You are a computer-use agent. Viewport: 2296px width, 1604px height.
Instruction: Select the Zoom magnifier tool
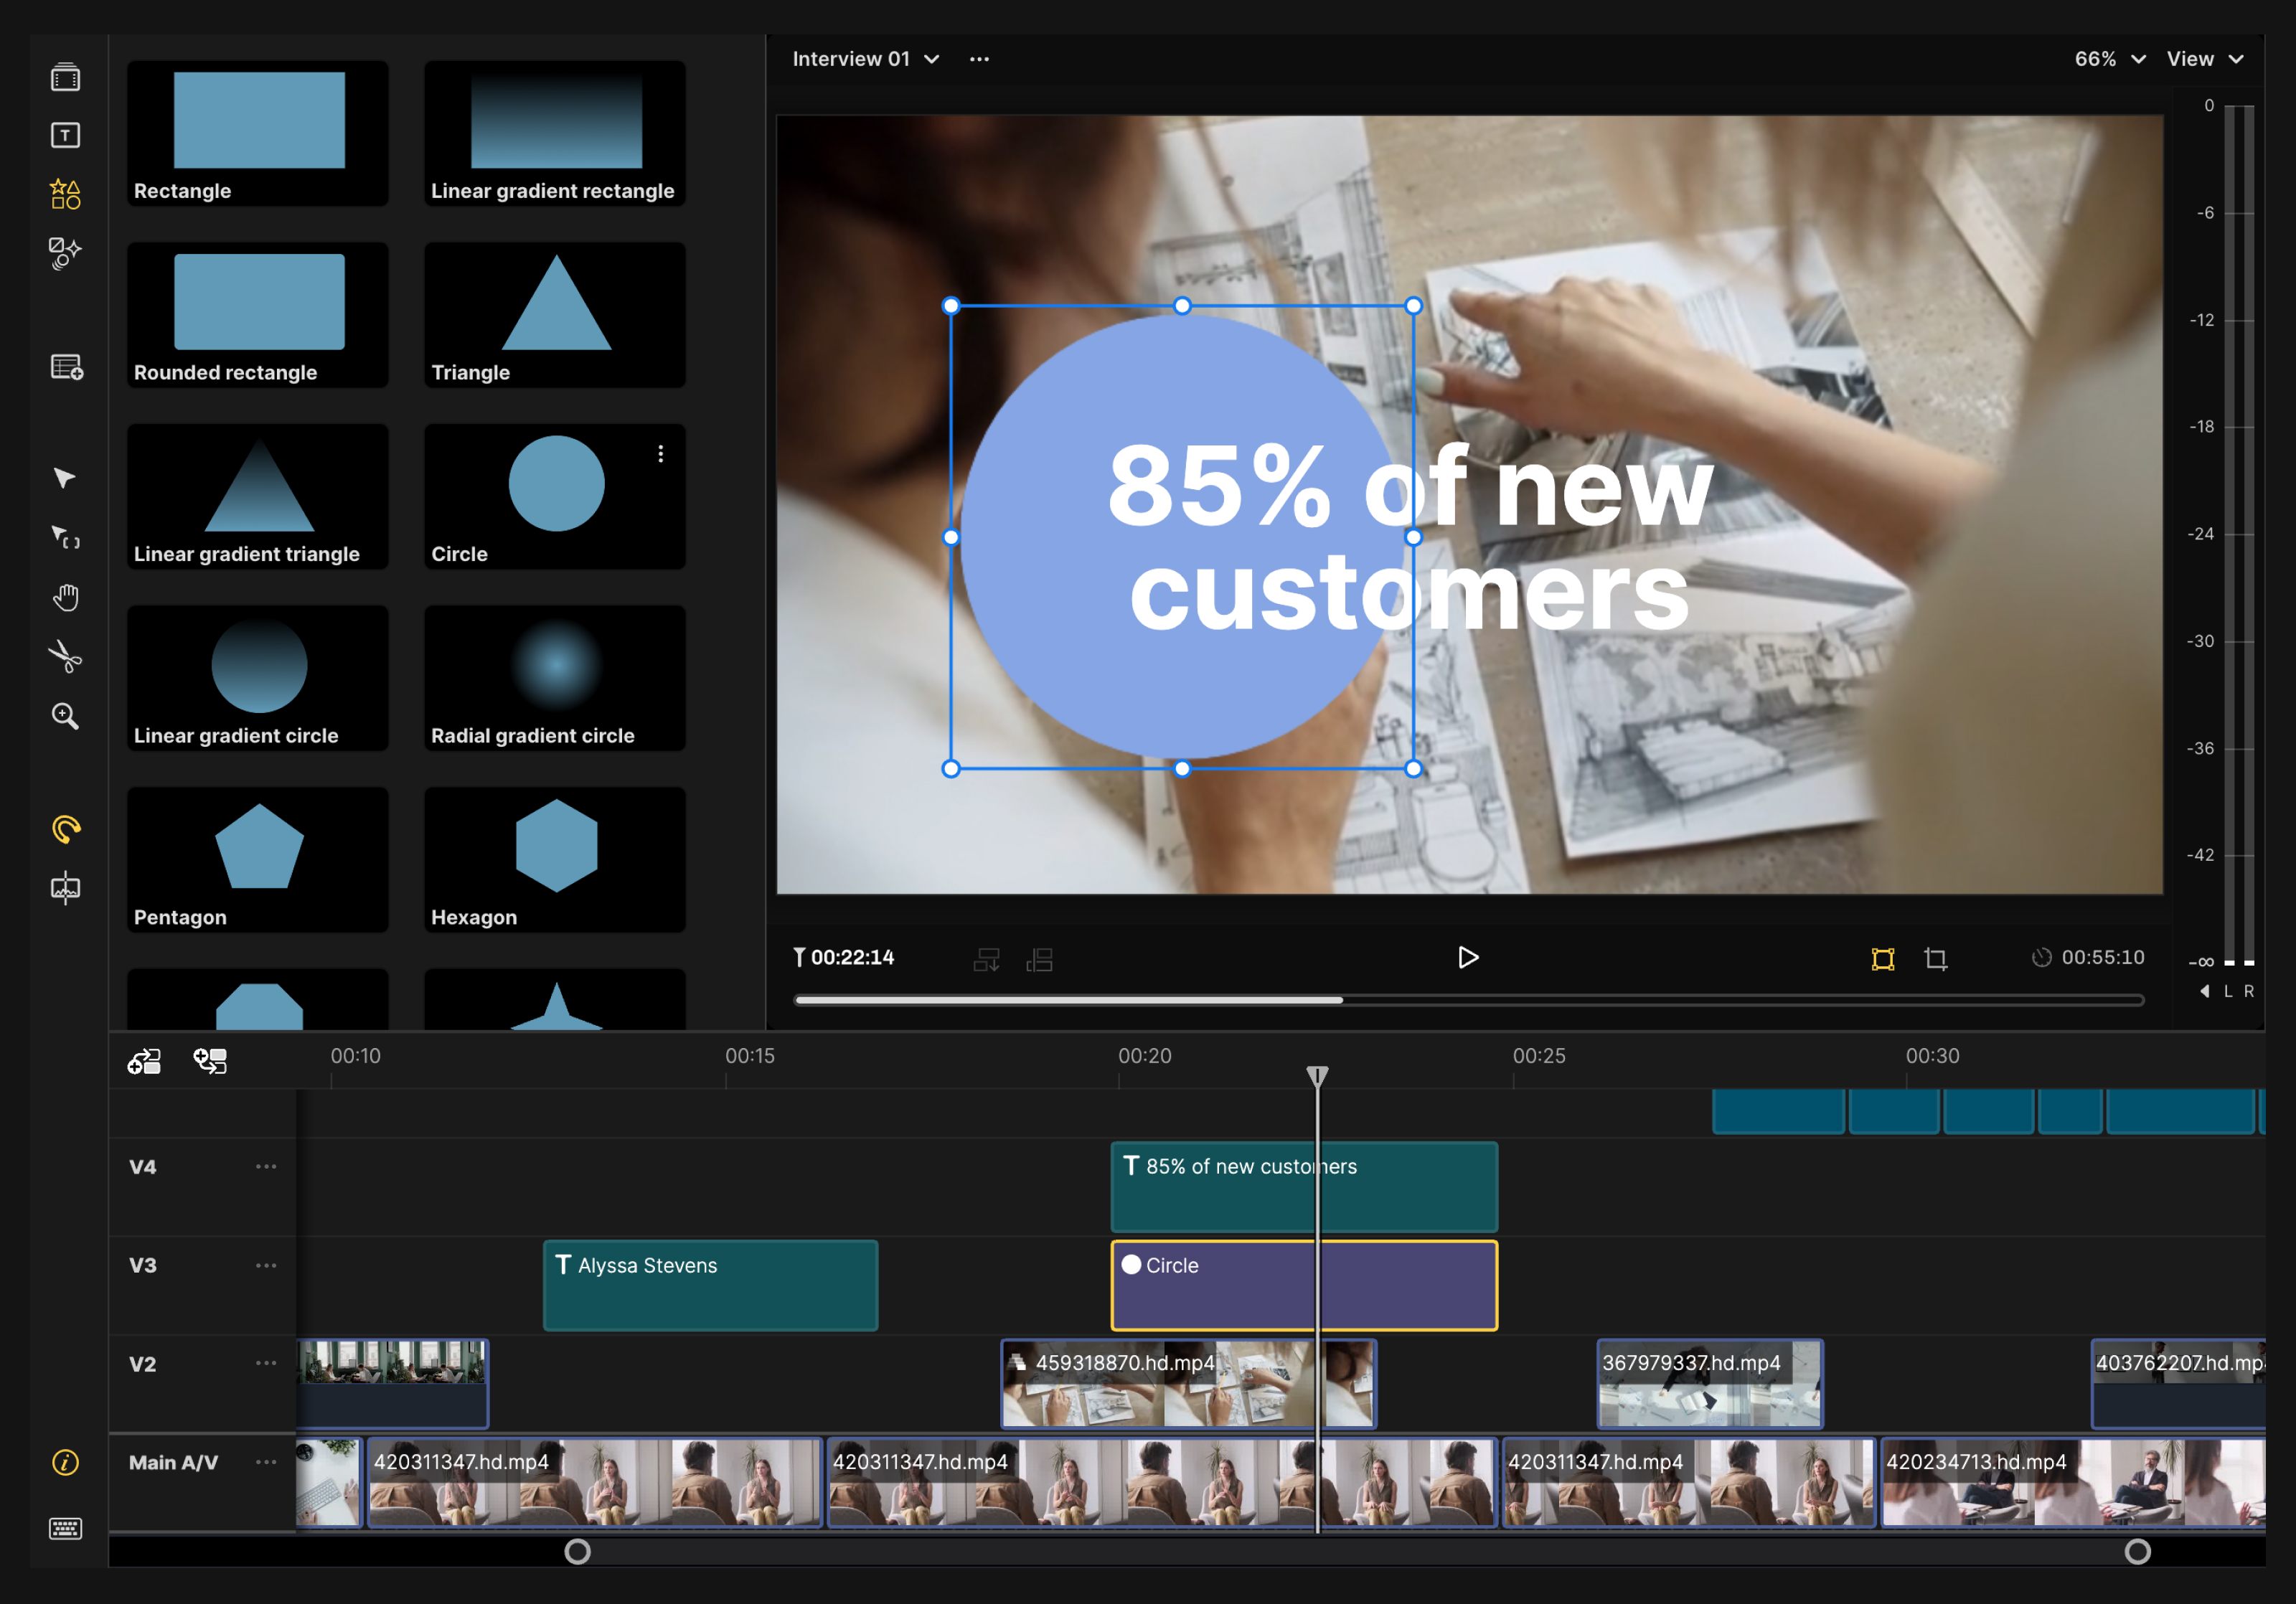[x=65, y=716]
